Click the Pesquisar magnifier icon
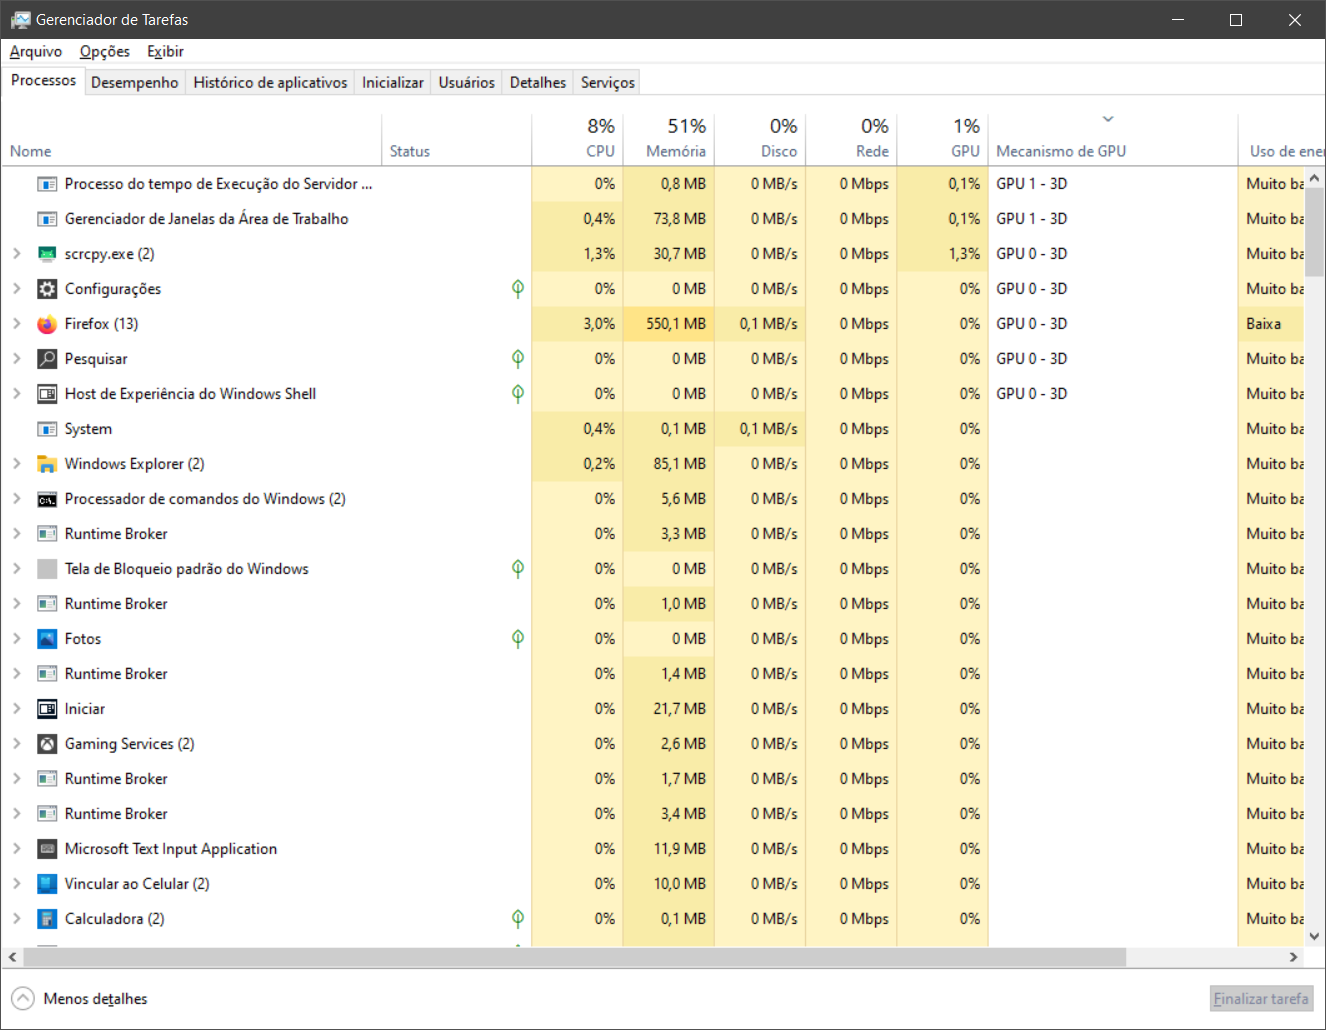 click(47, 359)
